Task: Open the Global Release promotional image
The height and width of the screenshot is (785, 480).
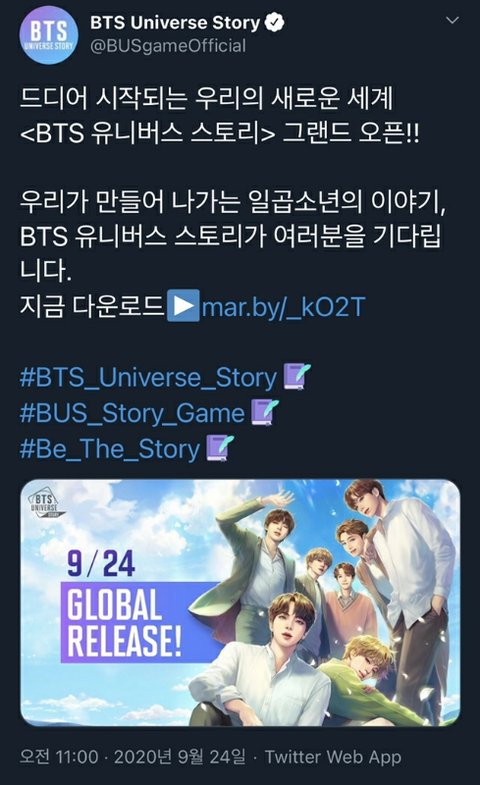Action: [240, 603]
